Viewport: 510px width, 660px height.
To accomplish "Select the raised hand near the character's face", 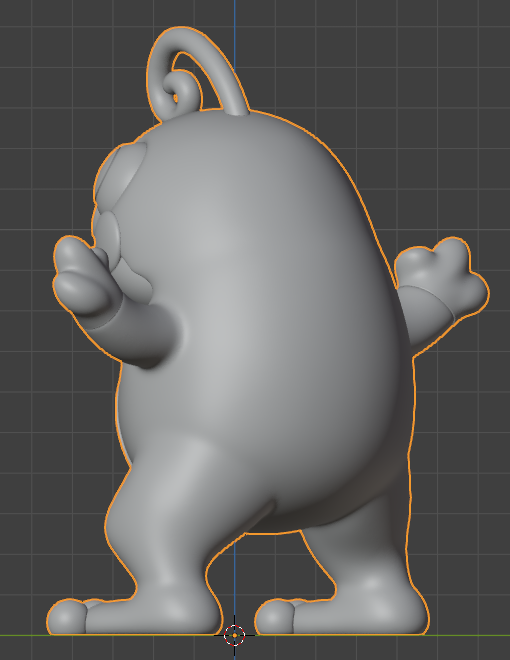I will point(82,276).
